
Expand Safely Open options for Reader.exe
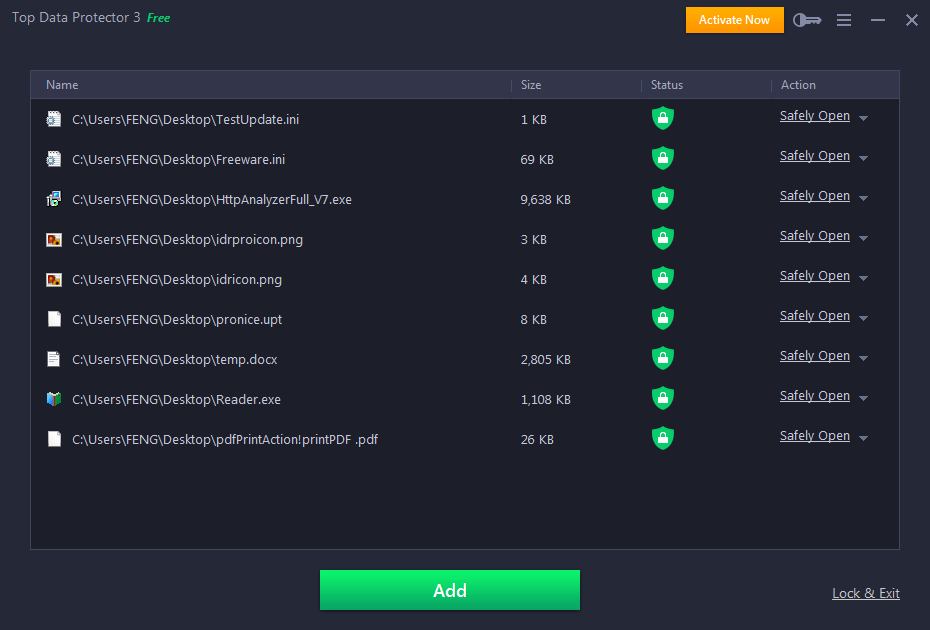(x=864, y=396)
